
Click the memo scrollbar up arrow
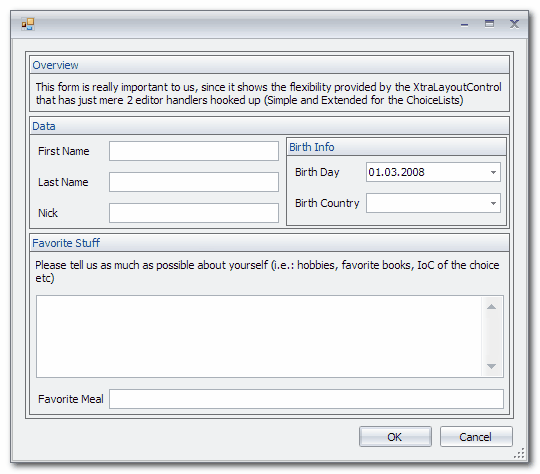(491, 307)
